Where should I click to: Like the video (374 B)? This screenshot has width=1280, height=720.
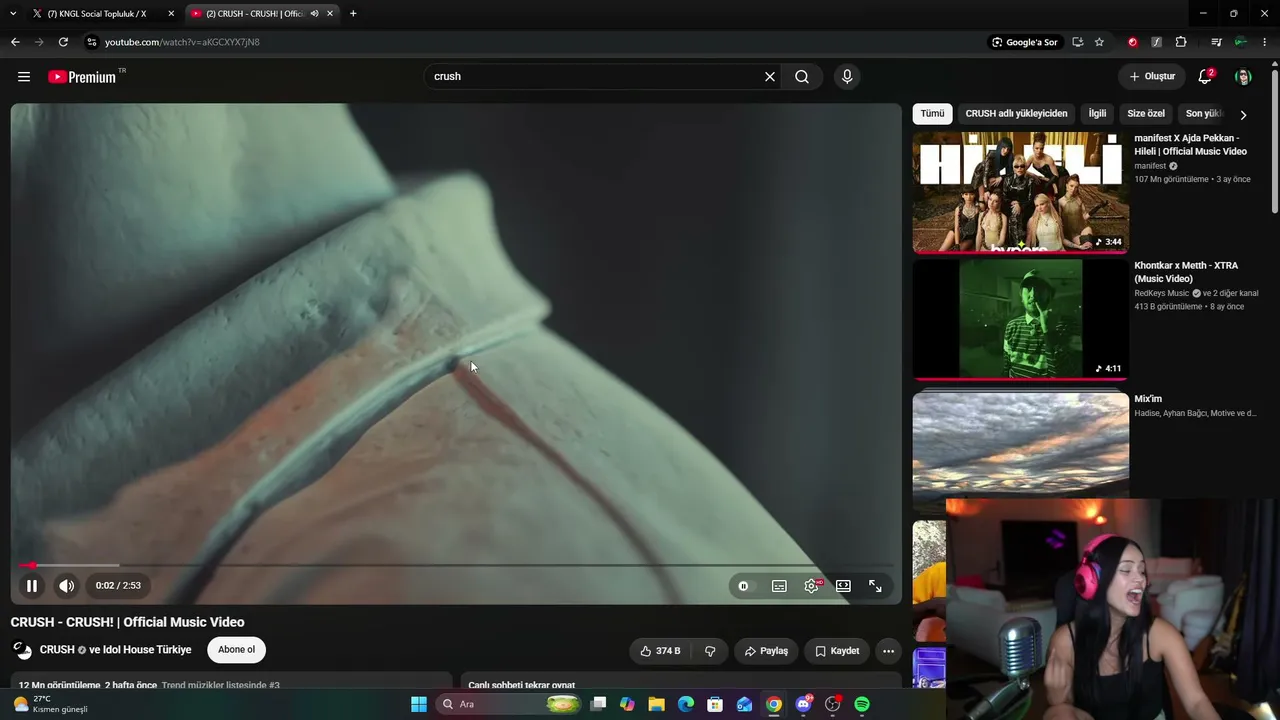[x=661, y=651]
